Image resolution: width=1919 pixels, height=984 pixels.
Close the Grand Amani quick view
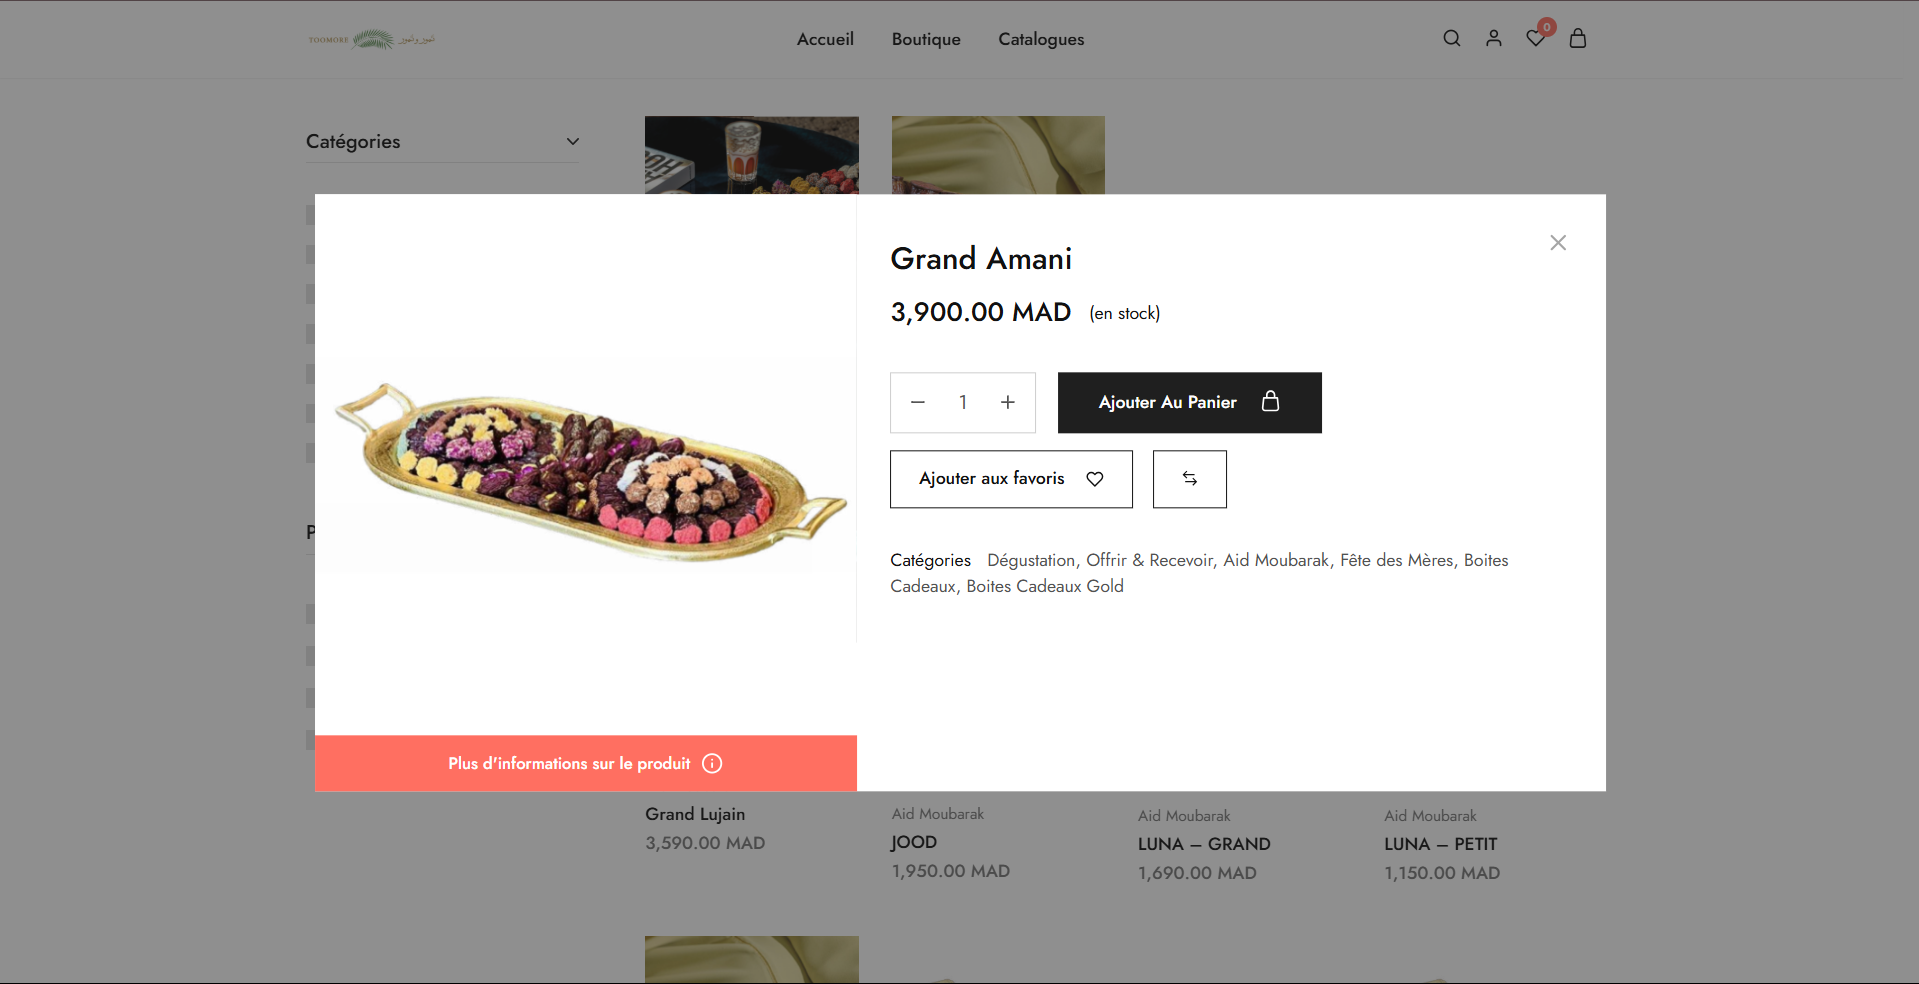pyautogui.click(x=1557, y=243)
